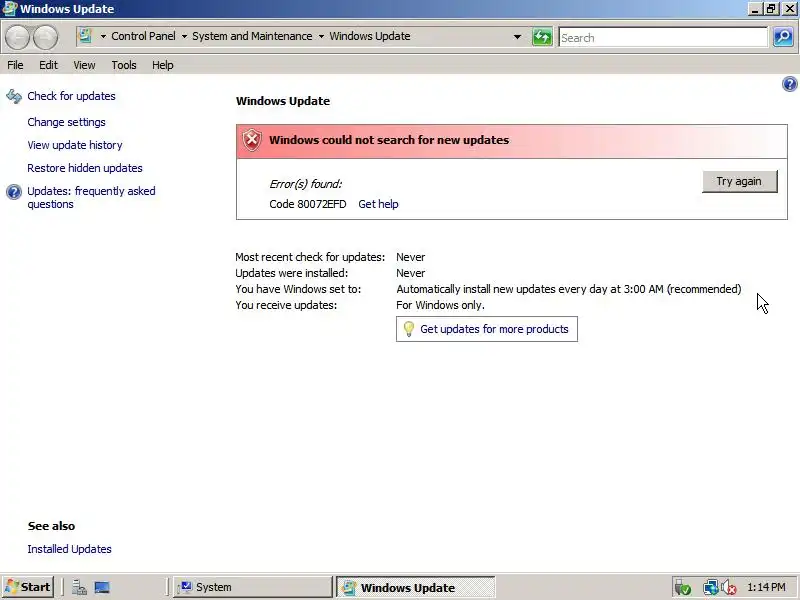Open the File menu
The image size is (800, 600).
point(15,65)
